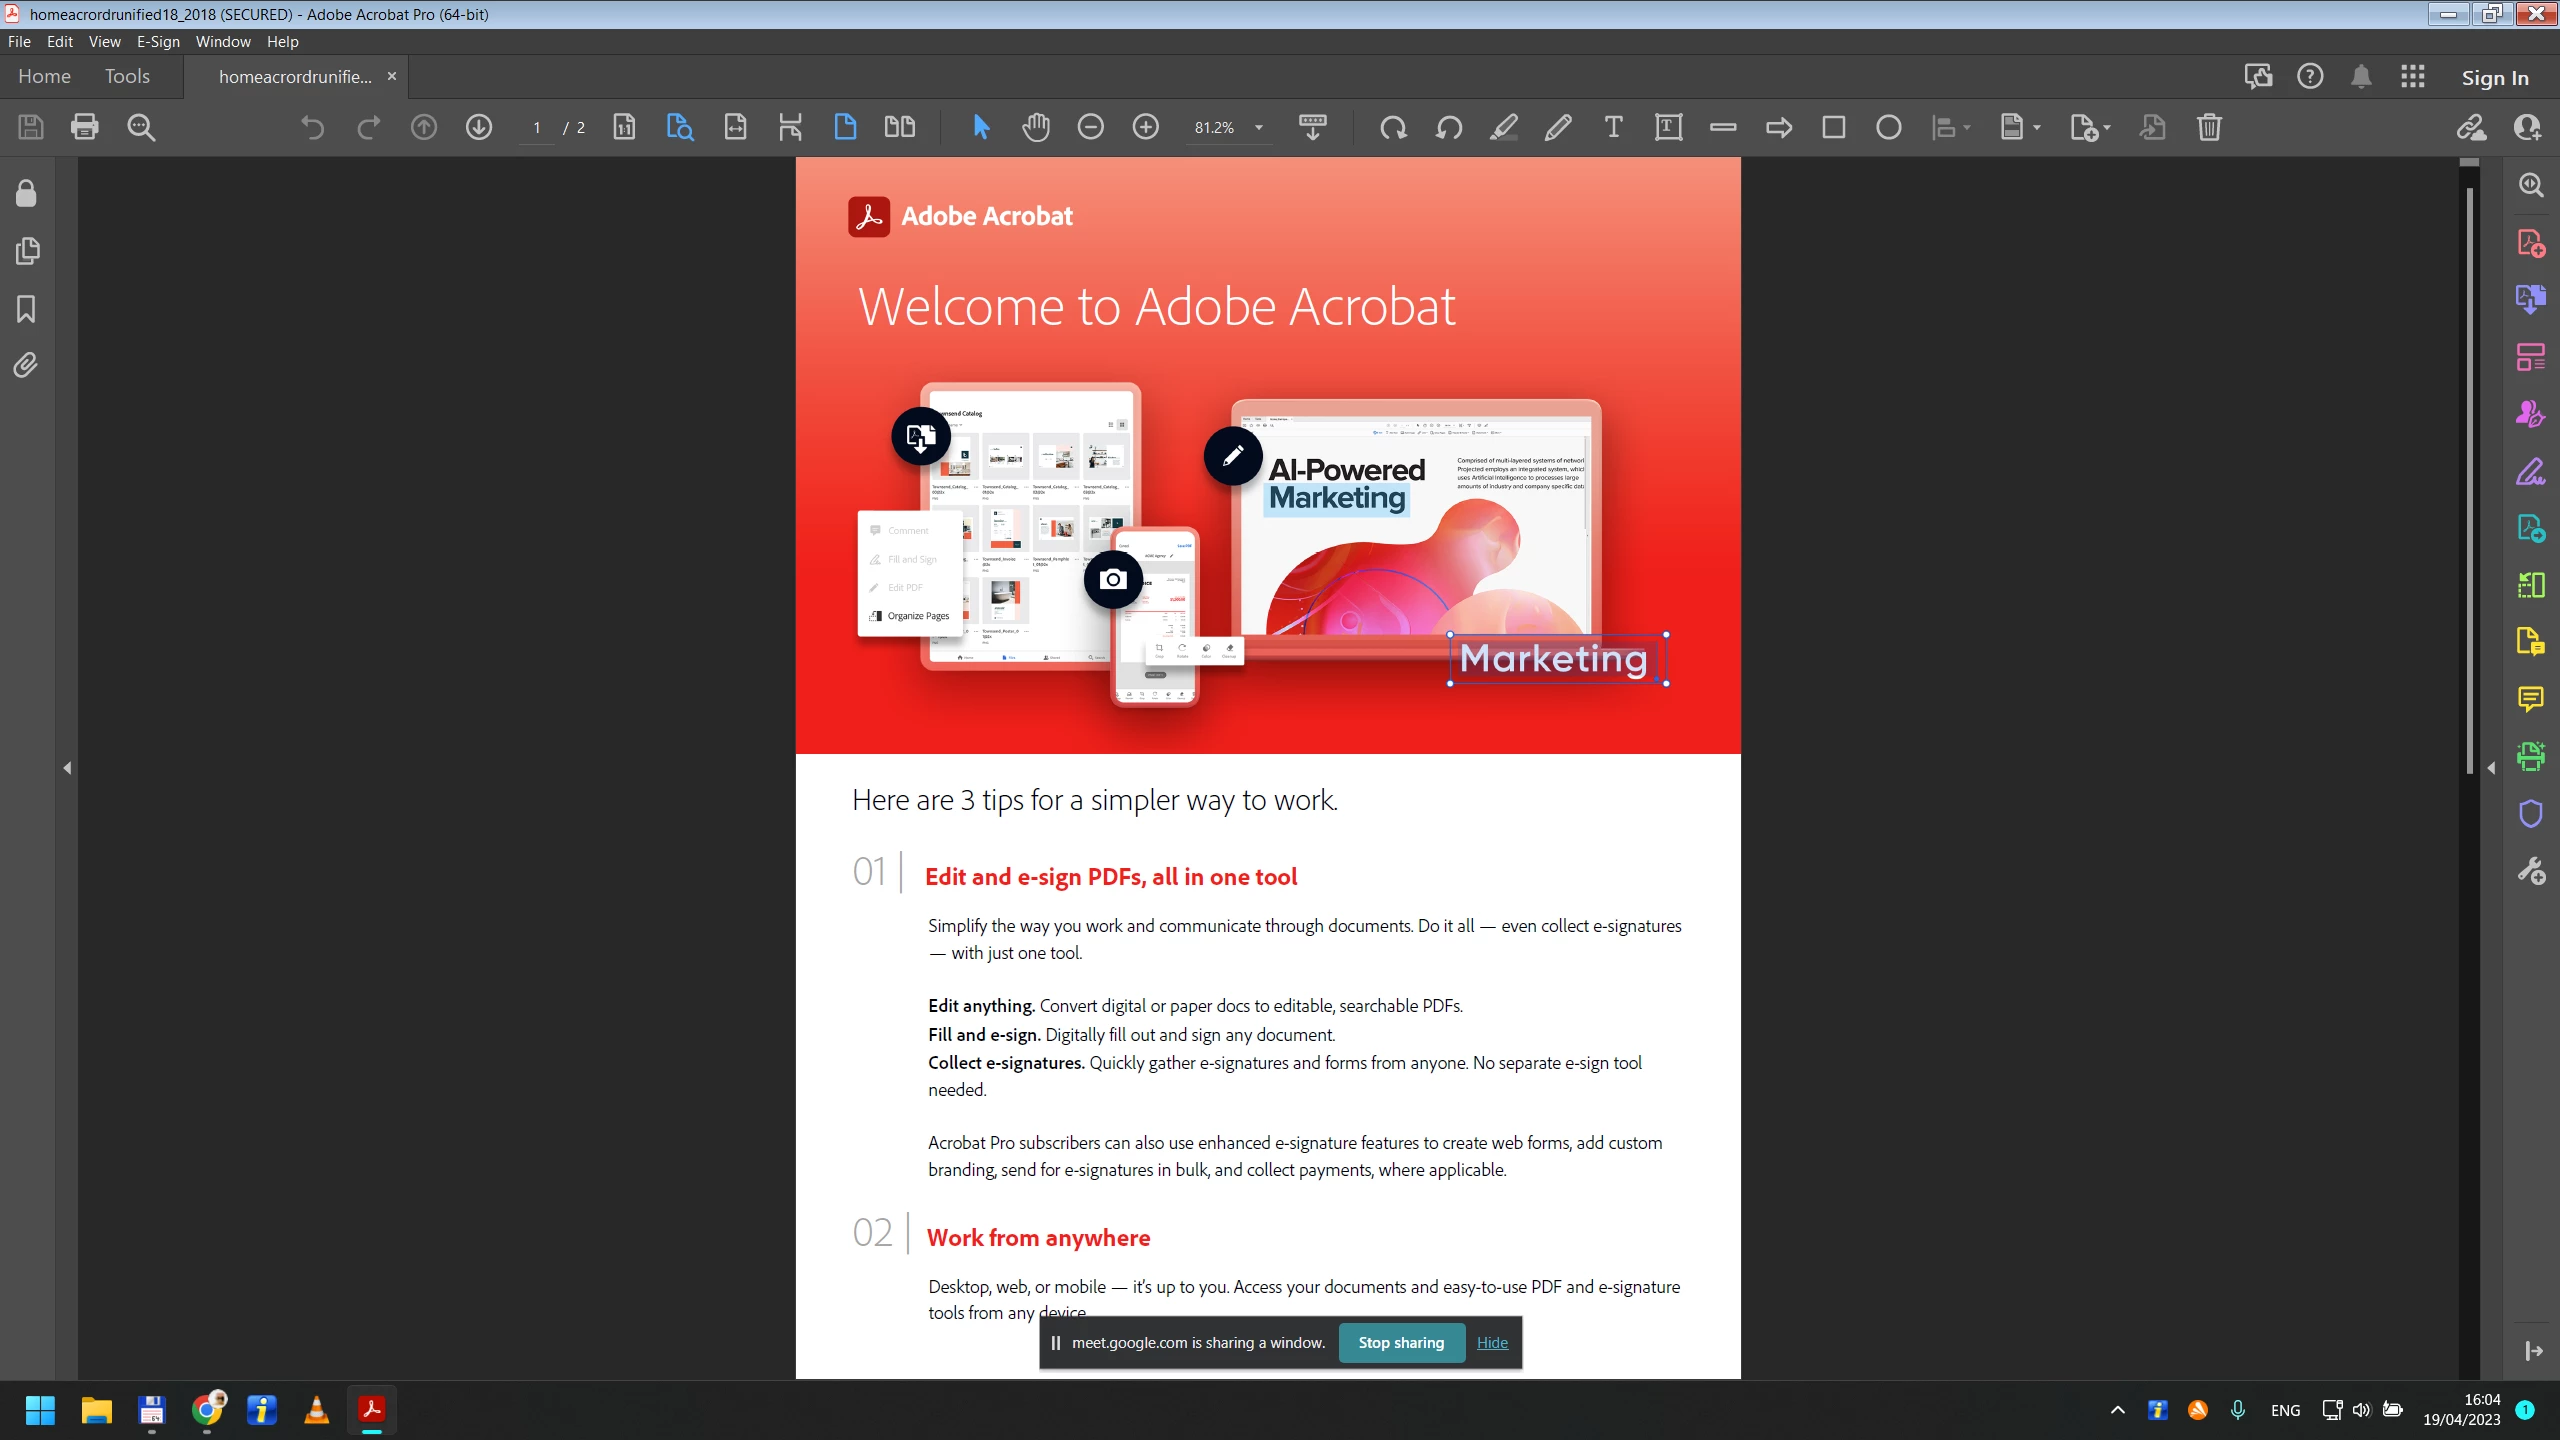The height and width of the screenshot is (1440, 2560).
Task: Open the Bookmarks panel in the sidebar
Action: coord(27,309)
